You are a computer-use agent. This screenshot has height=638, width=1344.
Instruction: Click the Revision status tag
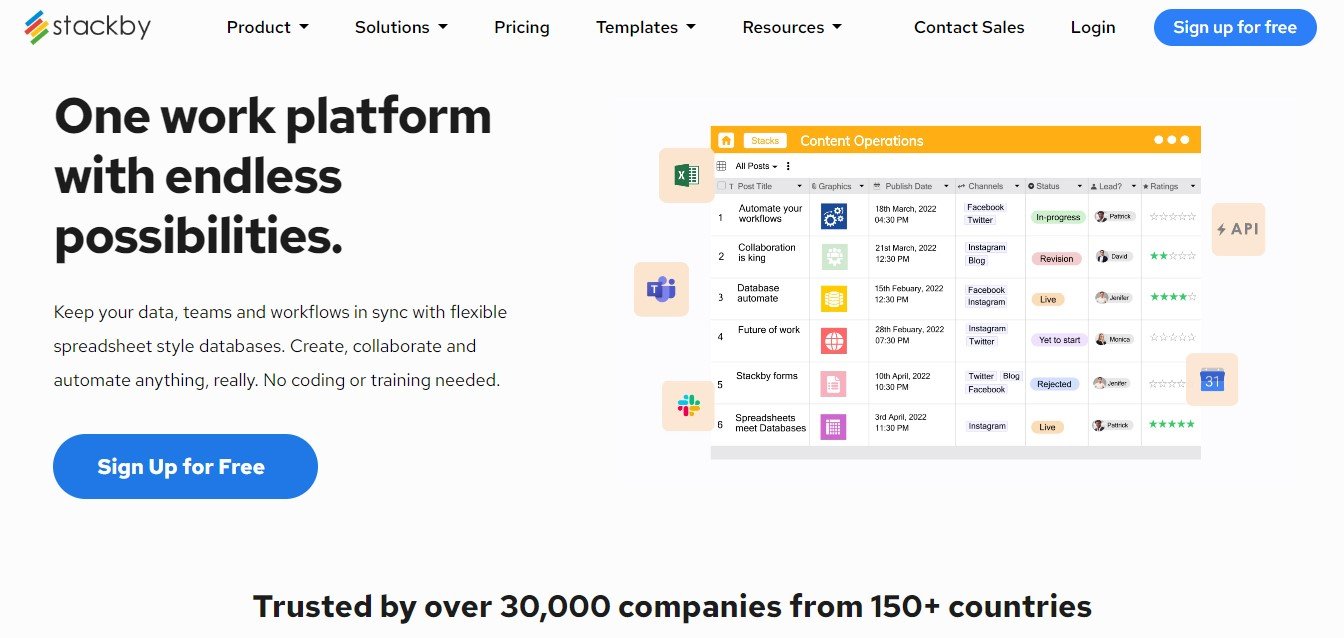(x=1056, y=259)
